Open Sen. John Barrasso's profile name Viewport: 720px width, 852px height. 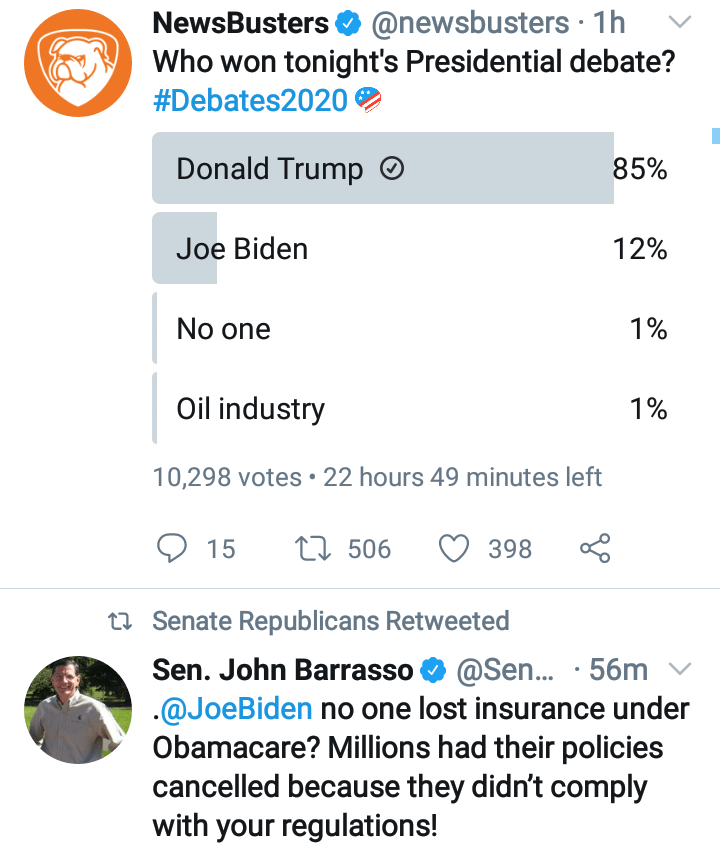282,669
